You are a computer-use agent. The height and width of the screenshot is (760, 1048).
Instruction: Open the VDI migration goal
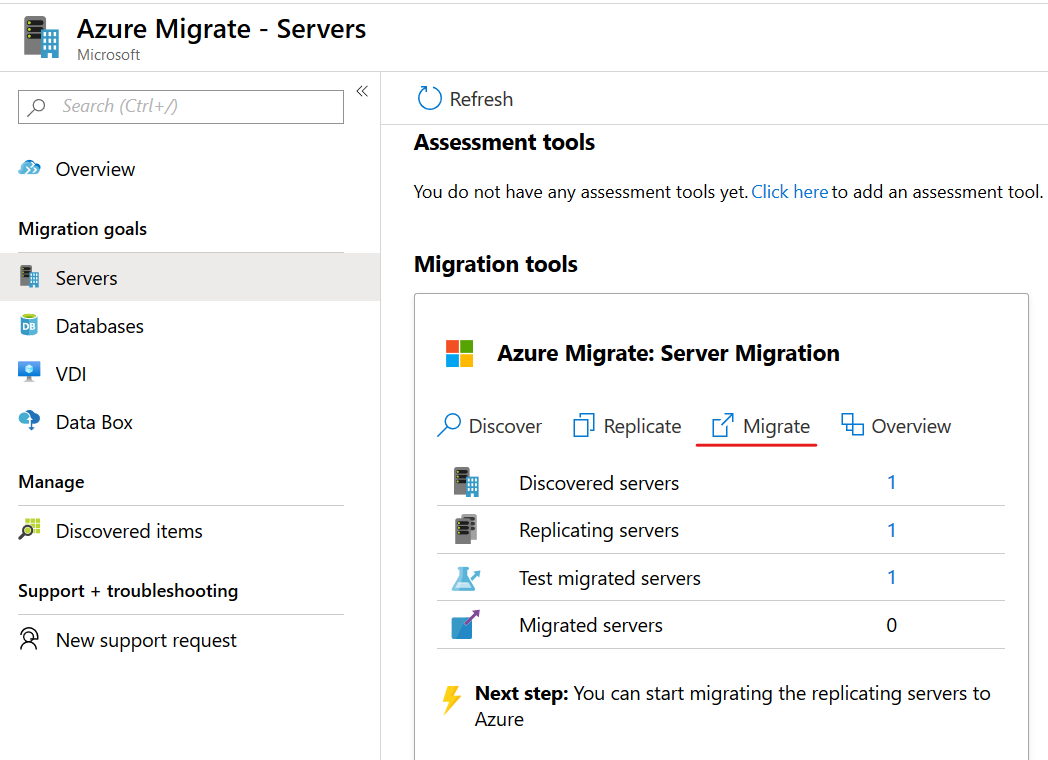click(x=71, y=374)
